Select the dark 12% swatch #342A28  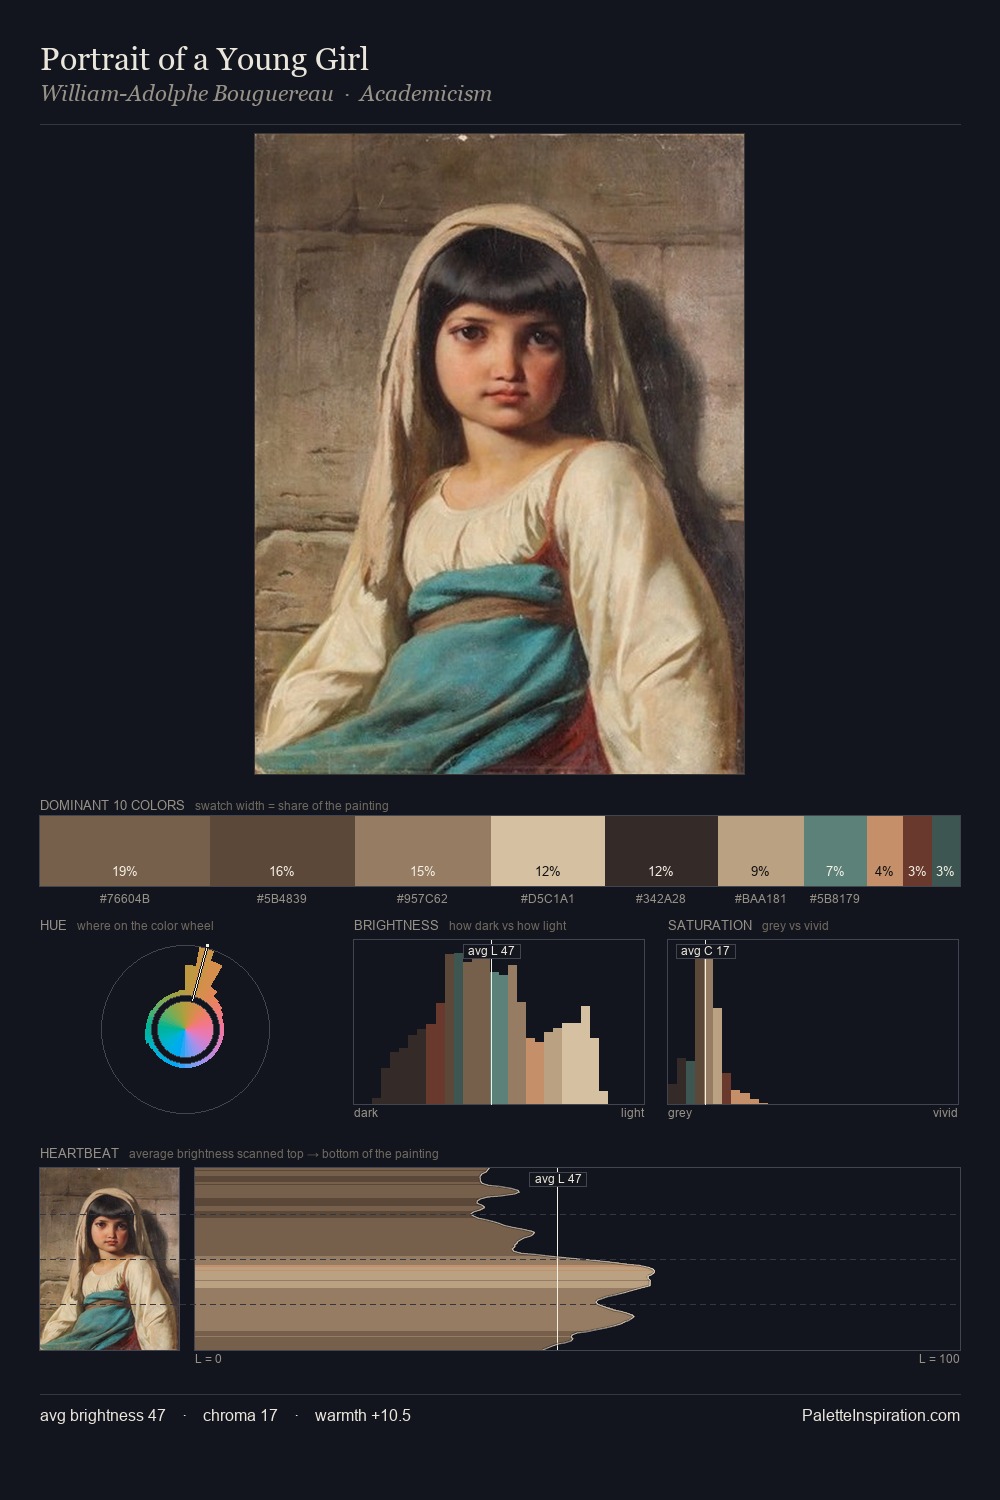click(661, 851)
